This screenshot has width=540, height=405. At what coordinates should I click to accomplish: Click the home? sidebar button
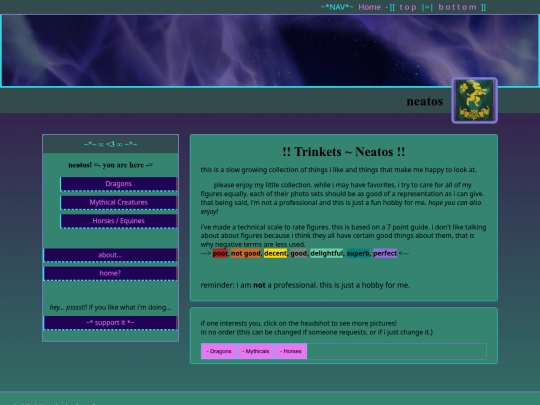(x=110, y=273)
